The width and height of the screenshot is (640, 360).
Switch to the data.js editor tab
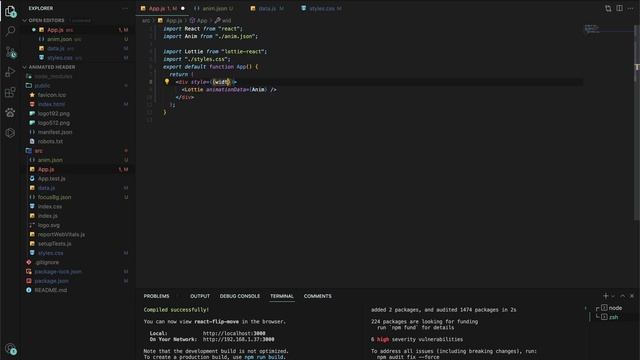267,8
